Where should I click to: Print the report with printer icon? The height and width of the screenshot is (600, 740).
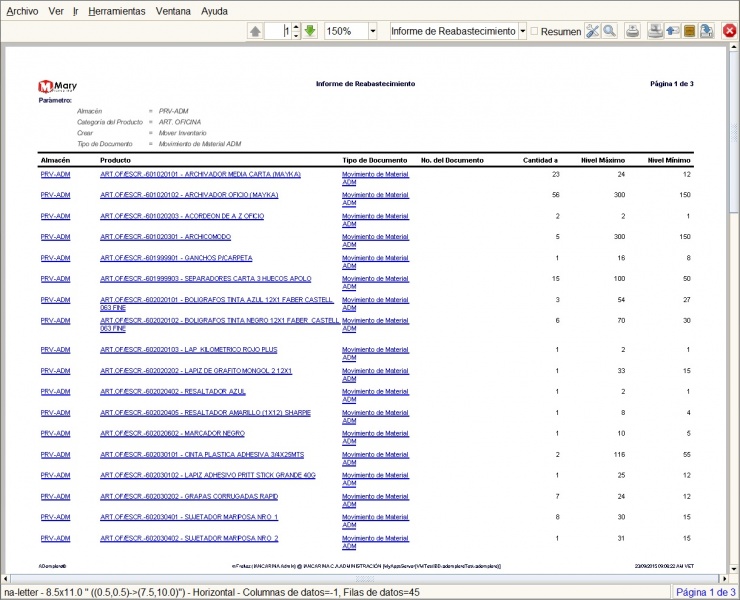coord(633,32)
